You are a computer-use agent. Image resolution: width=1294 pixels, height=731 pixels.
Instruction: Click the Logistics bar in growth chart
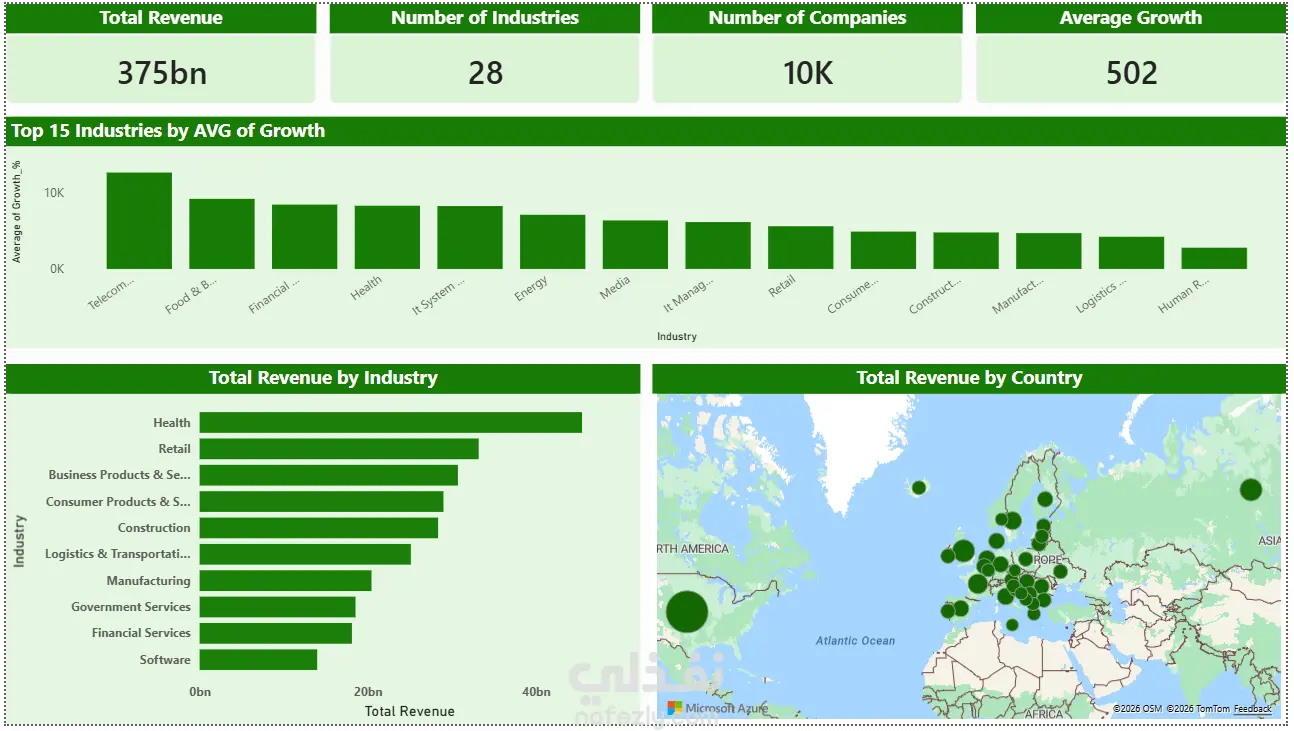pos(1131,253)
